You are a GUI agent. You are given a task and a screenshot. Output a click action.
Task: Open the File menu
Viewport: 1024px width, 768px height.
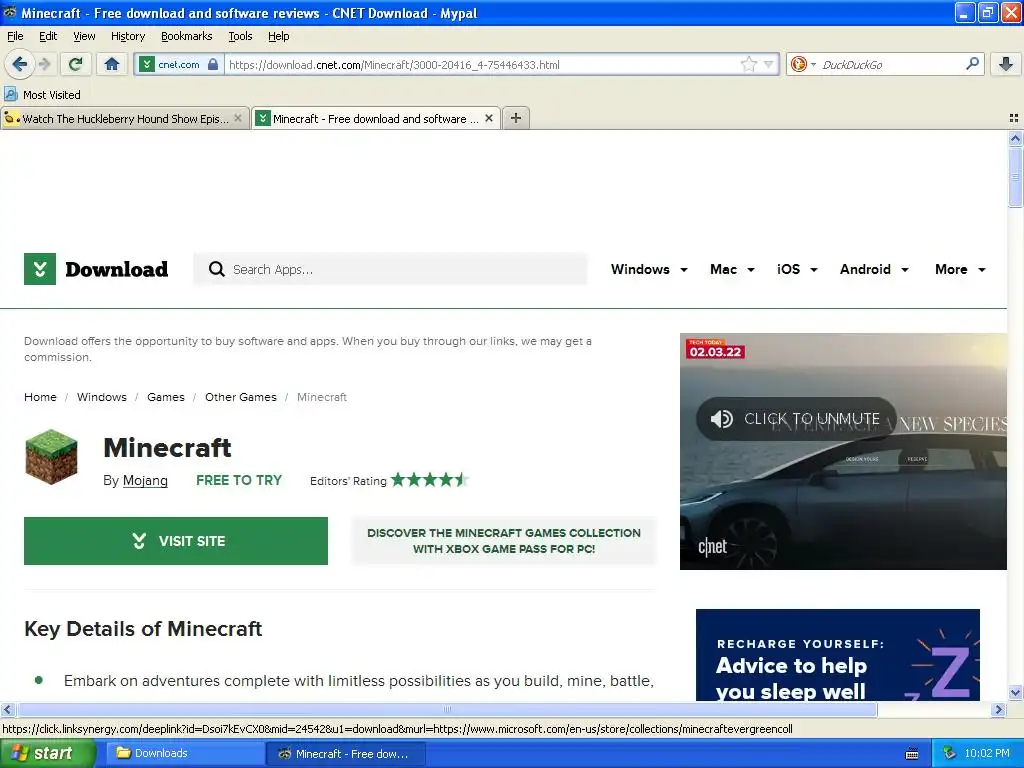pyautogui.click(x=15, y=36)
